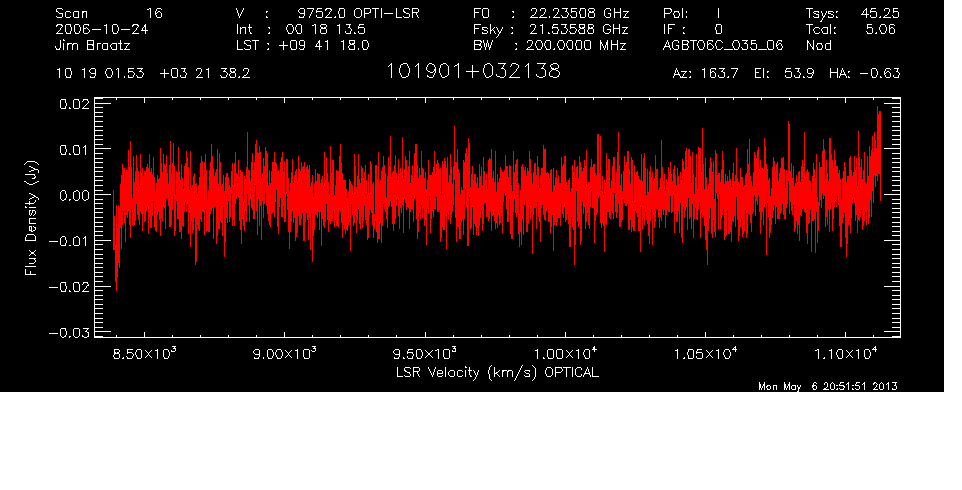Click y-axis tick label 0.01
The image size is (962, 490).
click(74, 150)
